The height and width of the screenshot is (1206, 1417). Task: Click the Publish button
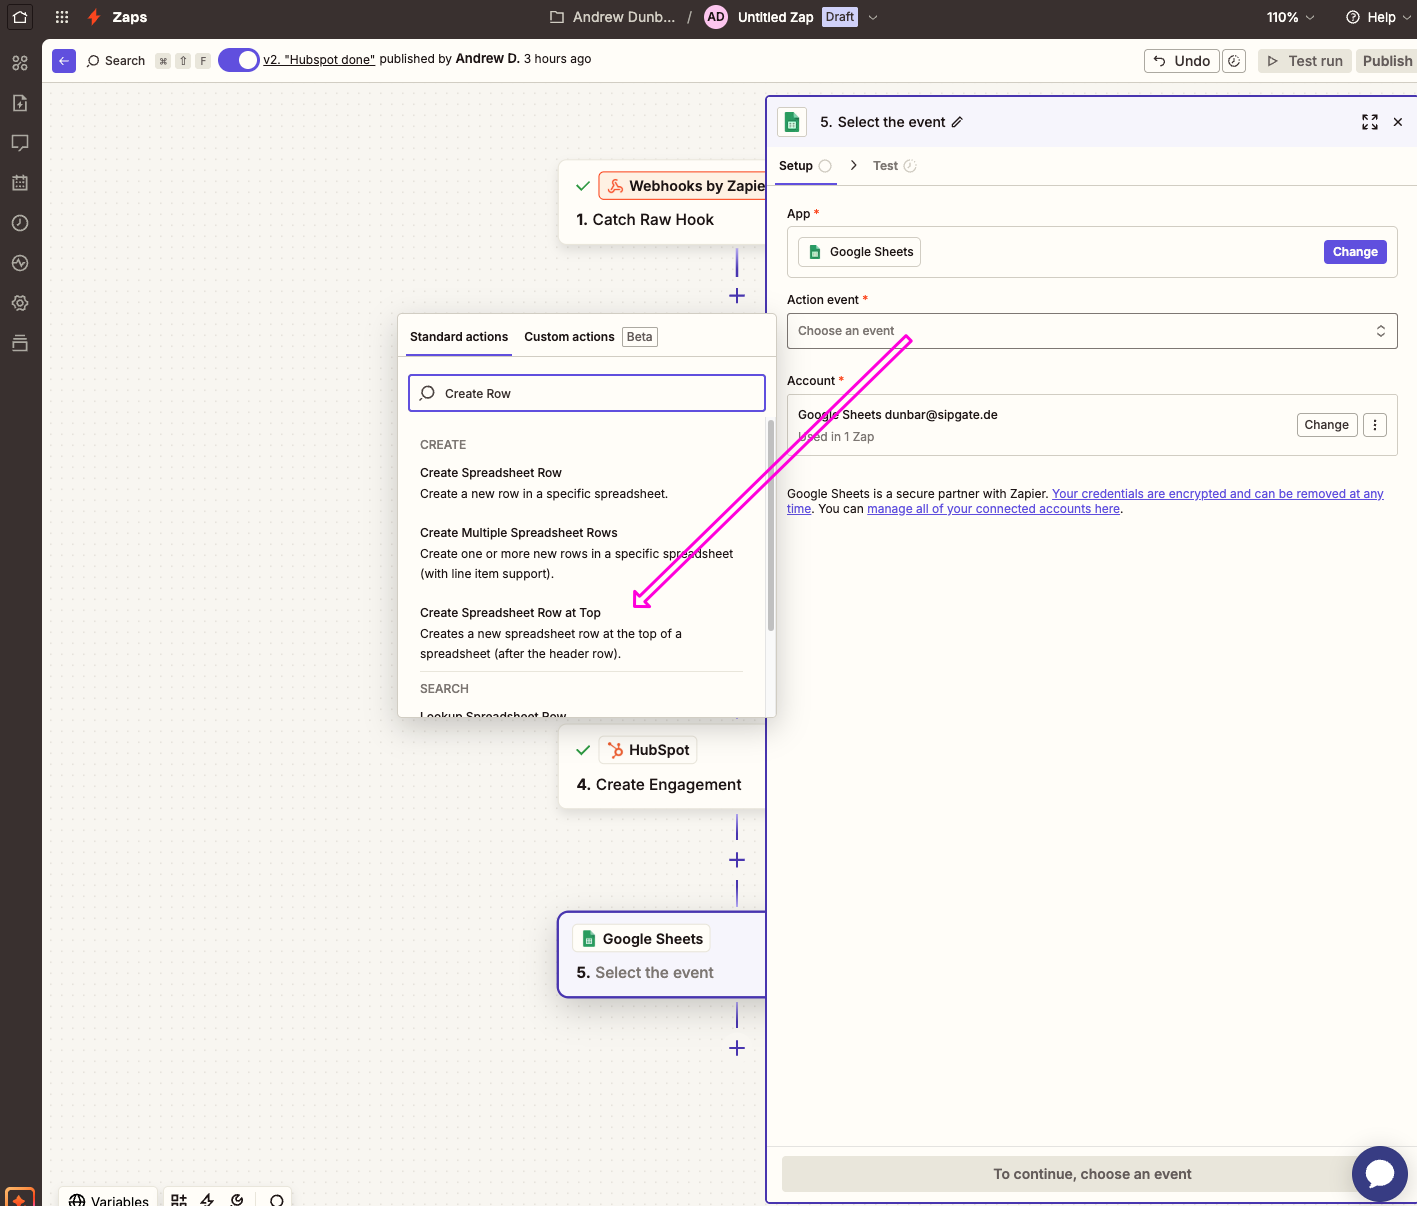[x=1387, y=61]
